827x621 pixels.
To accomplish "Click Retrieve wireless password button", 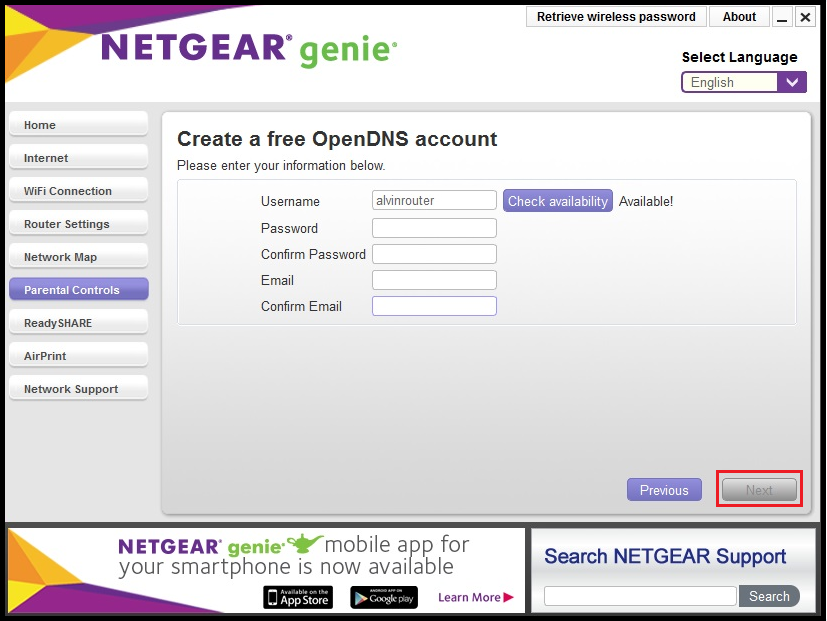I will click(616, 17).
